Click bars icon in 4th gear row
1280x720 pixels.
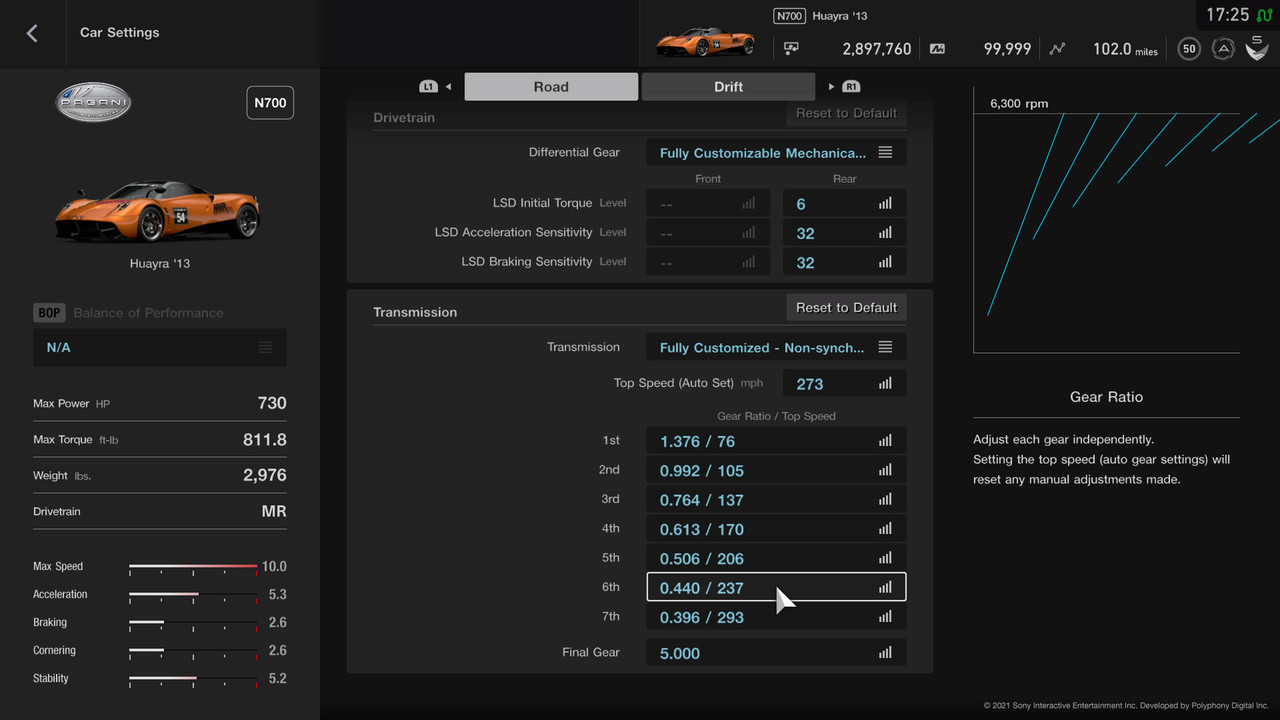(x=885, y=529)
